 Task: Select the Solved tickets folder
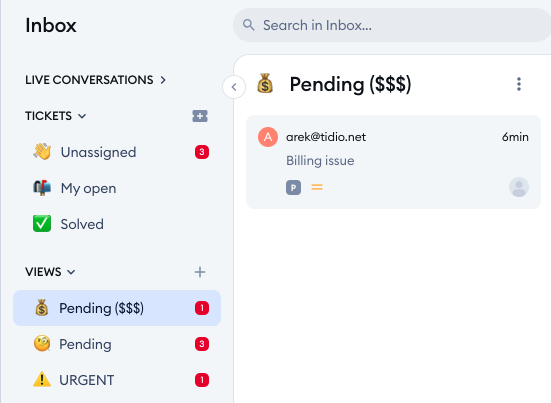[x=117, y=224]
